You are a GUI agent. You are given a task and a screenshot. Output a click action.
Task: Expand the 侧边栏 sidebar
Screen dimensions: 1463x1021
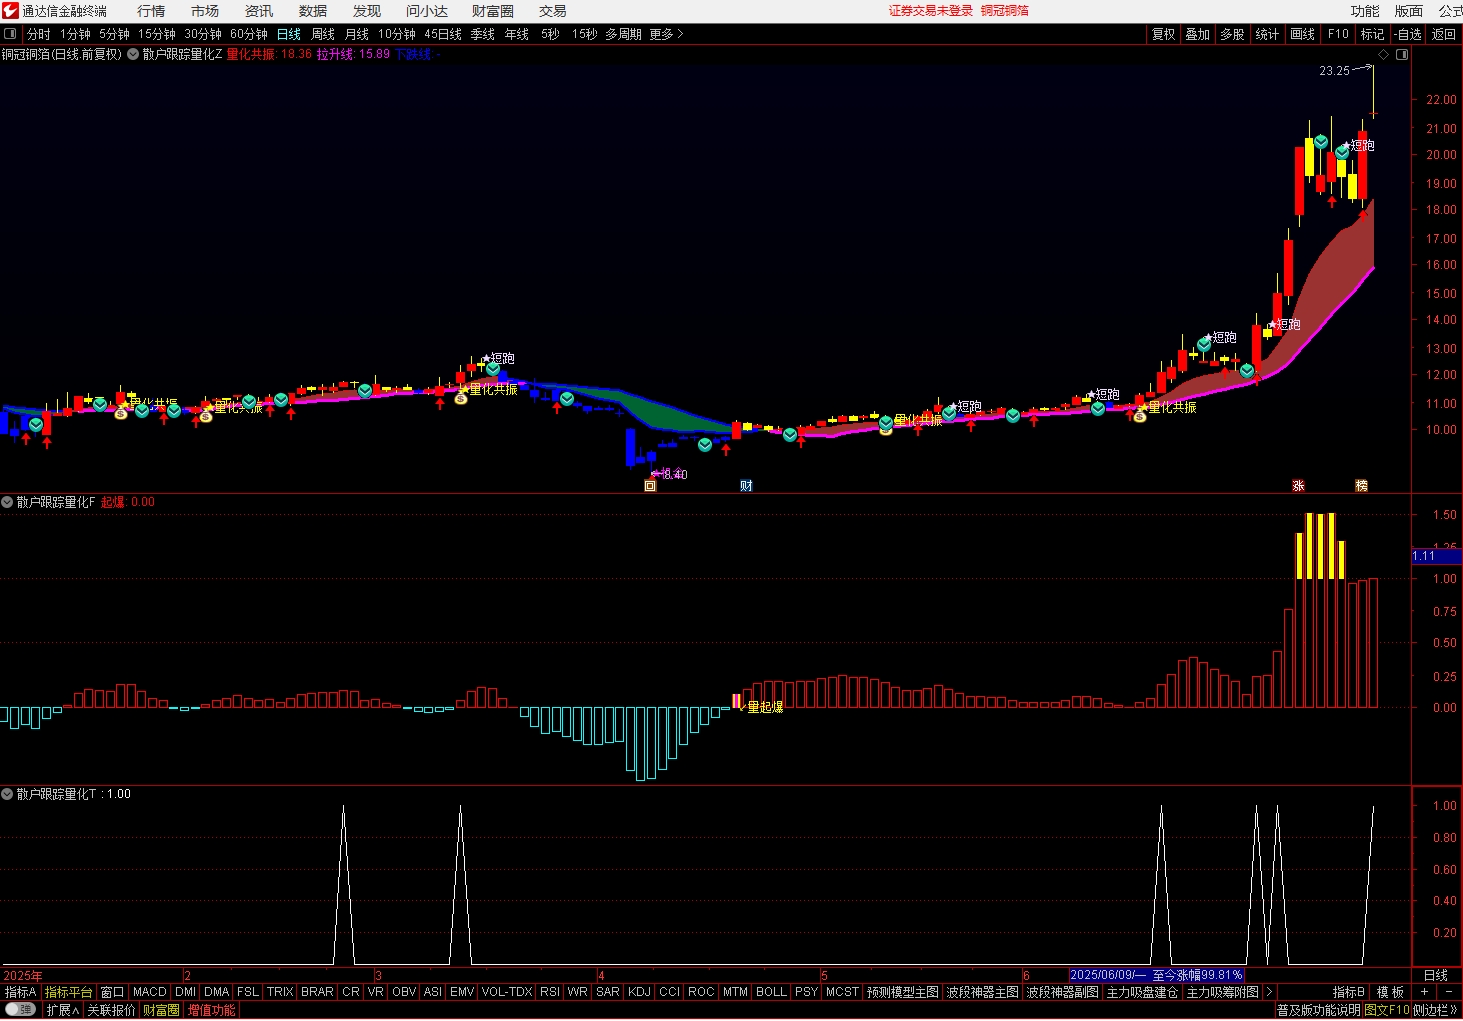[x=1437, y=1010]
